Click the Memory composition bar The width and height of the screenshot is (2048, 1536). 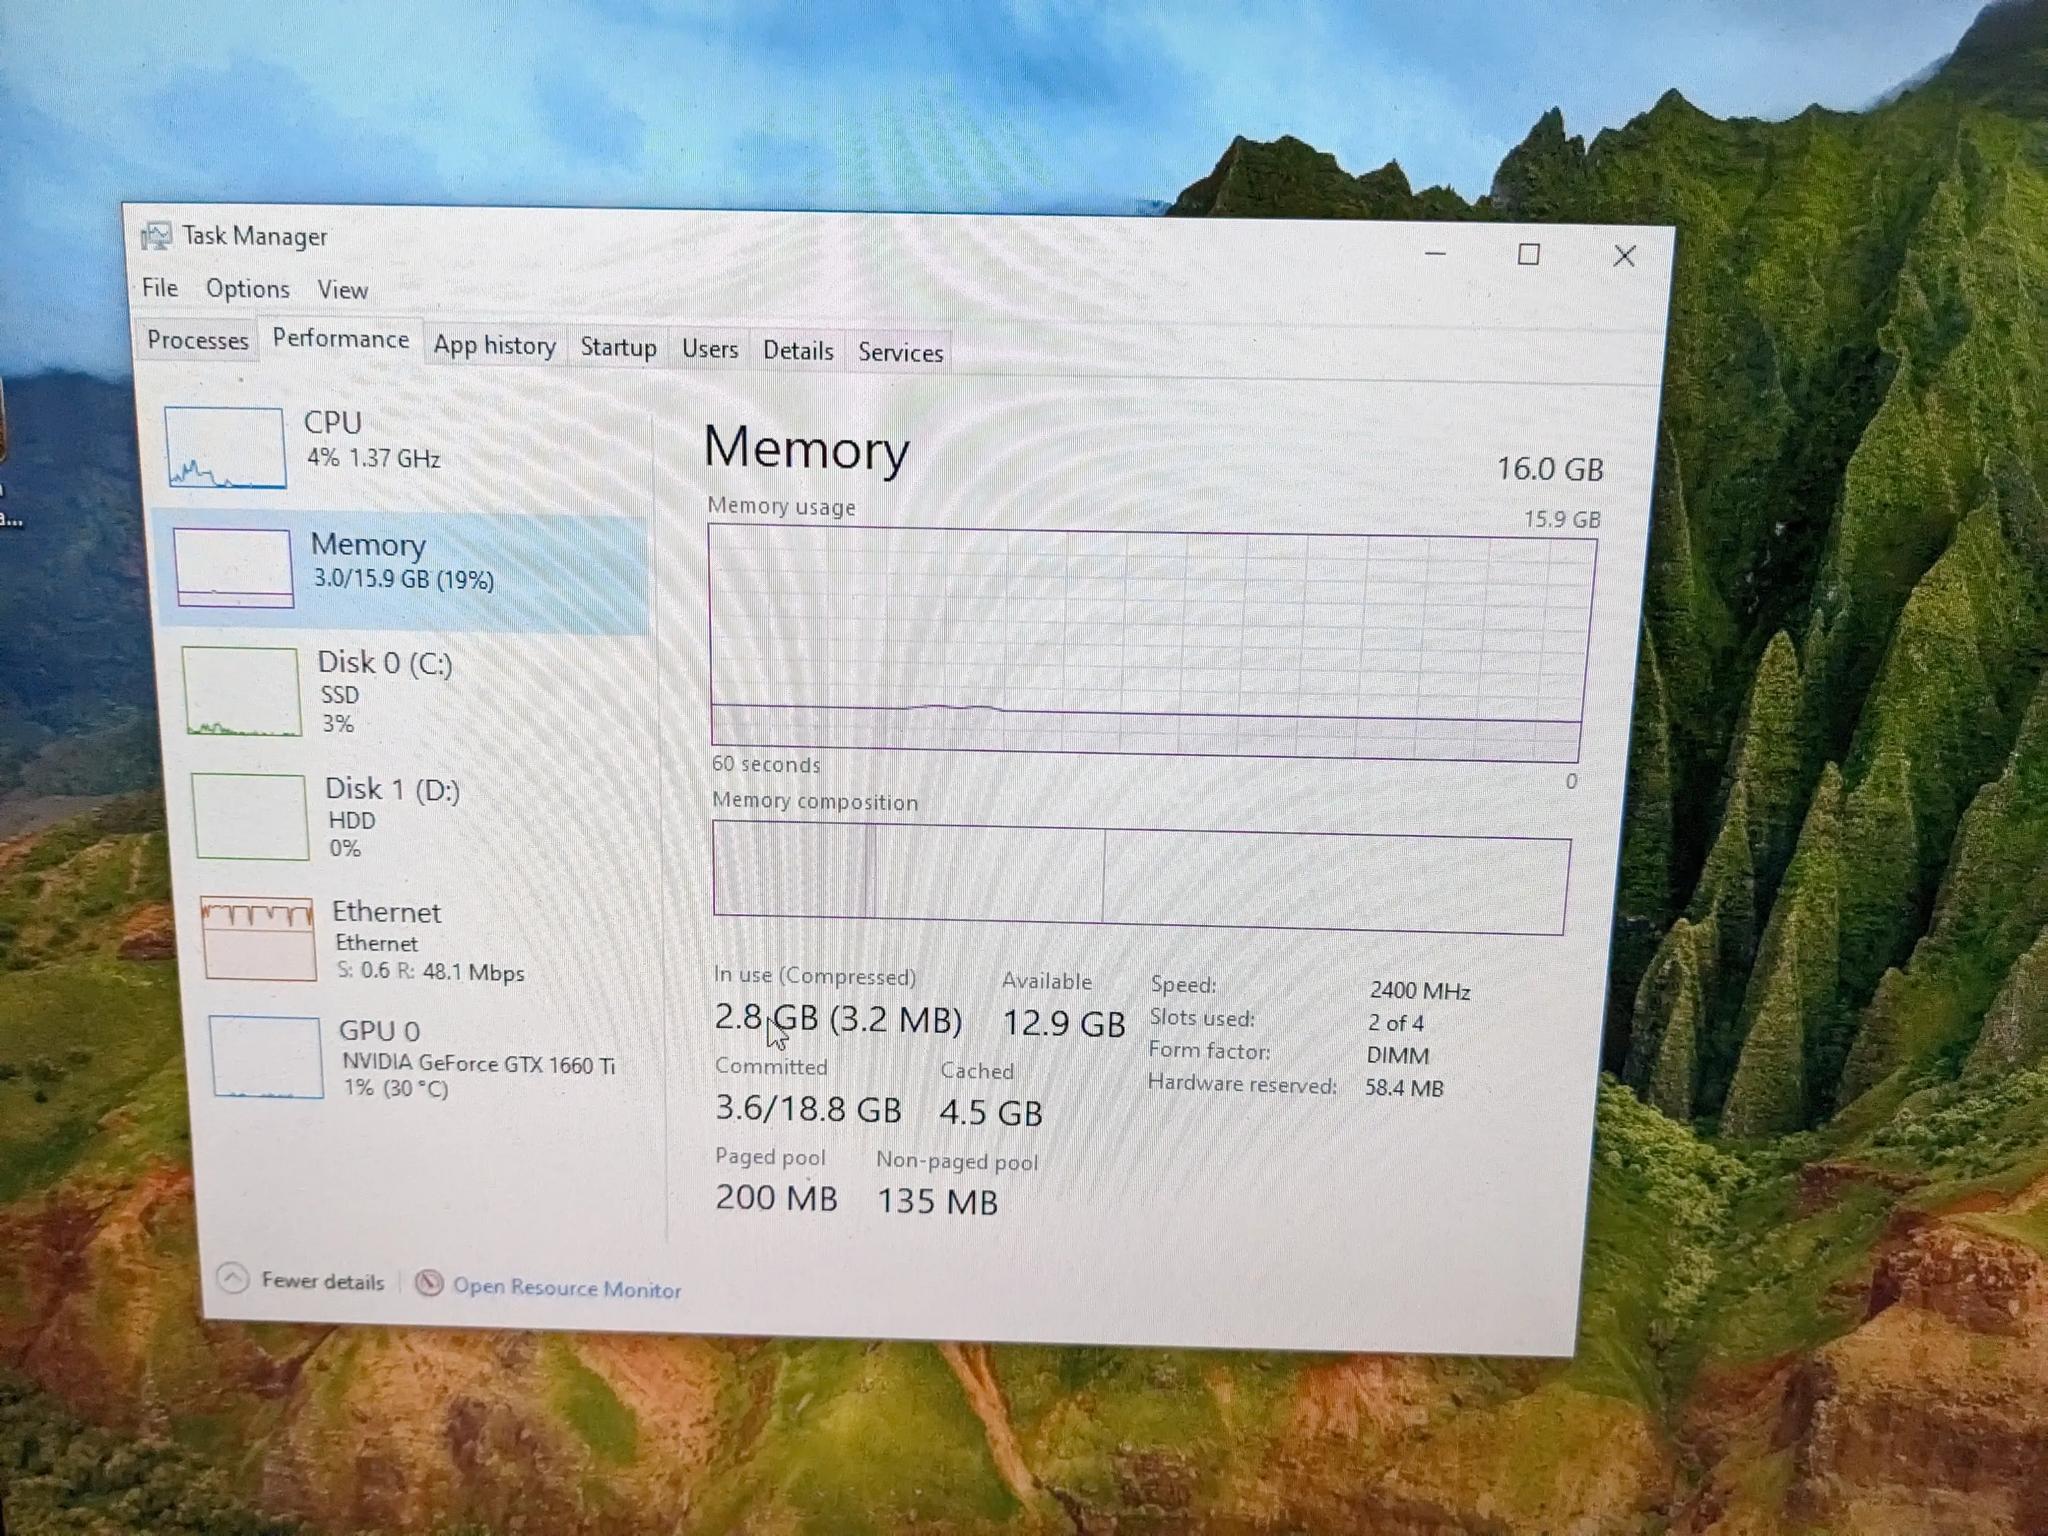point(1140,878)
